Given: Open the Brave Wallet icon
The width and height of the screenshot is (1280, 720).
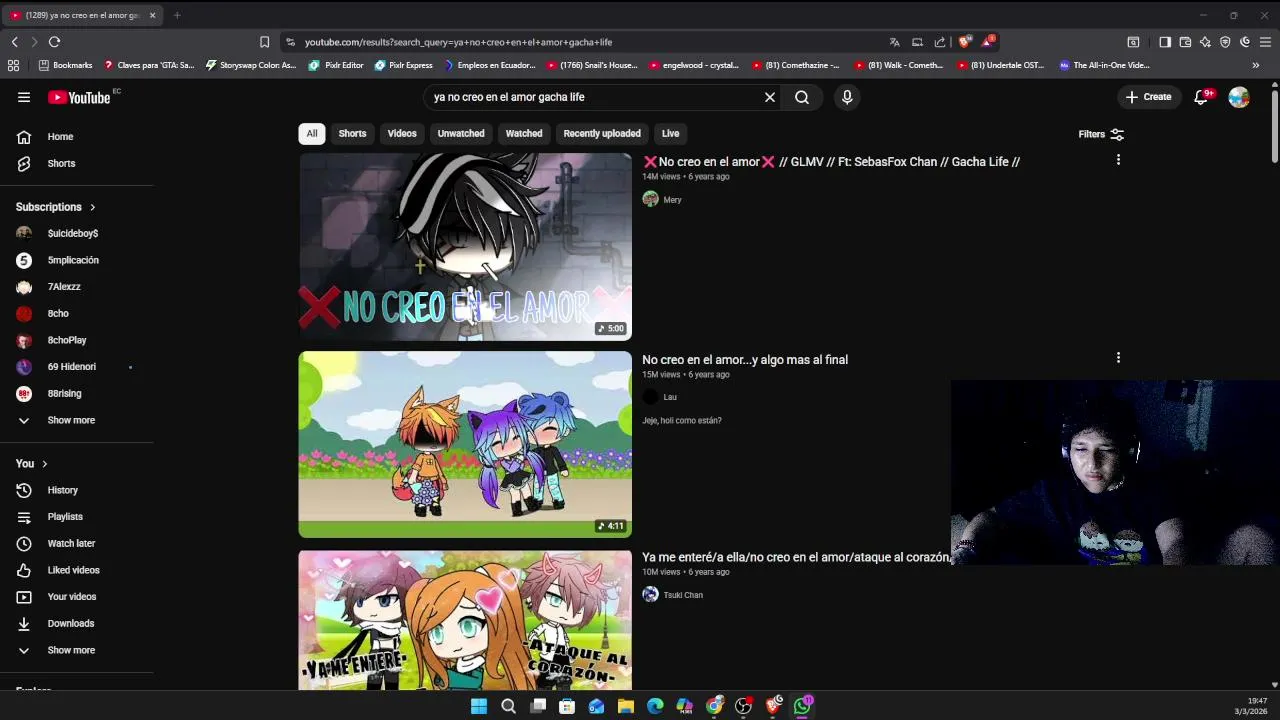Looking at the screenshot, I should 1185,42.
